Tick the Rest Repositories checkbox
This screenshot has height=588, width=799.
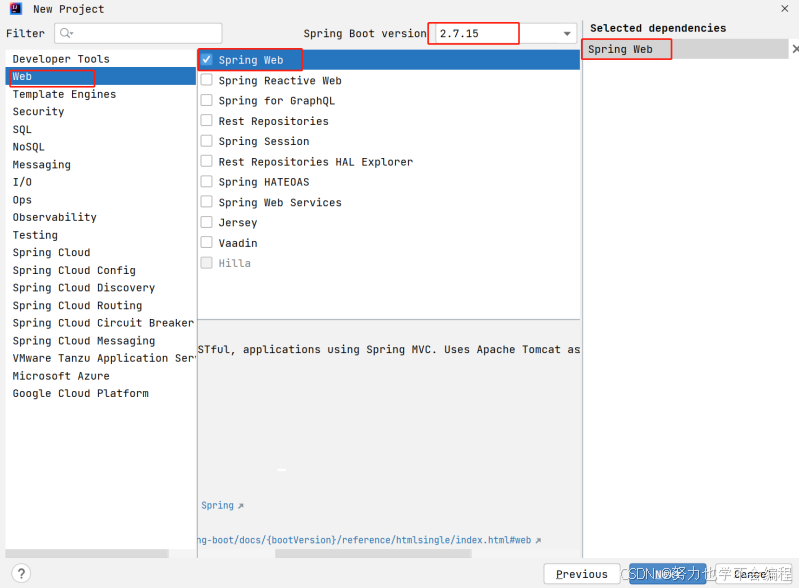[206, 121]
